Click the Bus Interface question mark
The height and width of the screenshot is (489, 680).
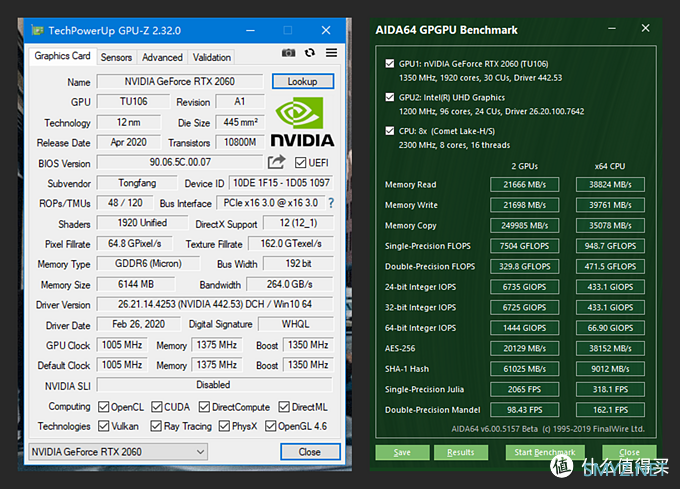(x=331, y=202)
